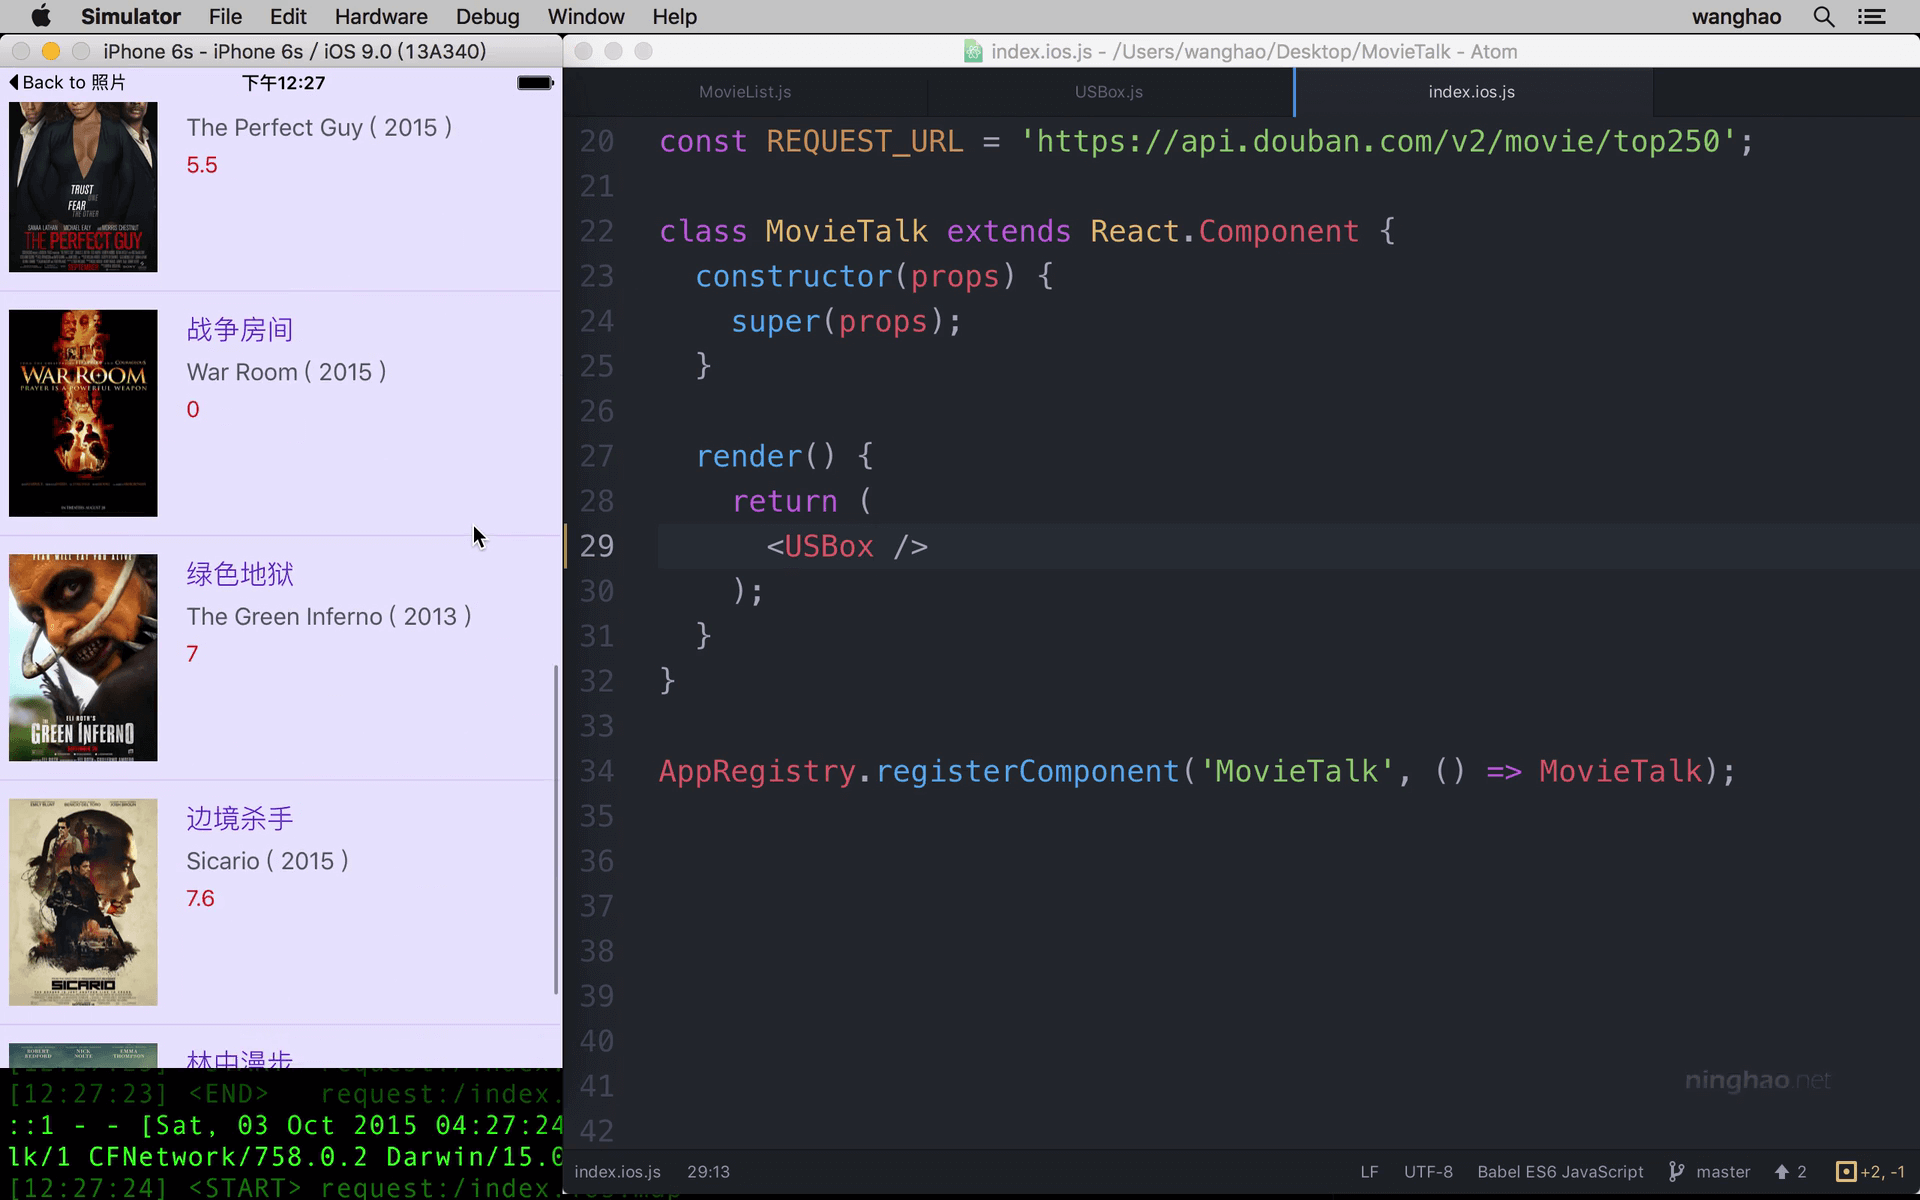Open the Debug menu
This screenshot has width=1920, height=1200.
click(x=488, y=17)
